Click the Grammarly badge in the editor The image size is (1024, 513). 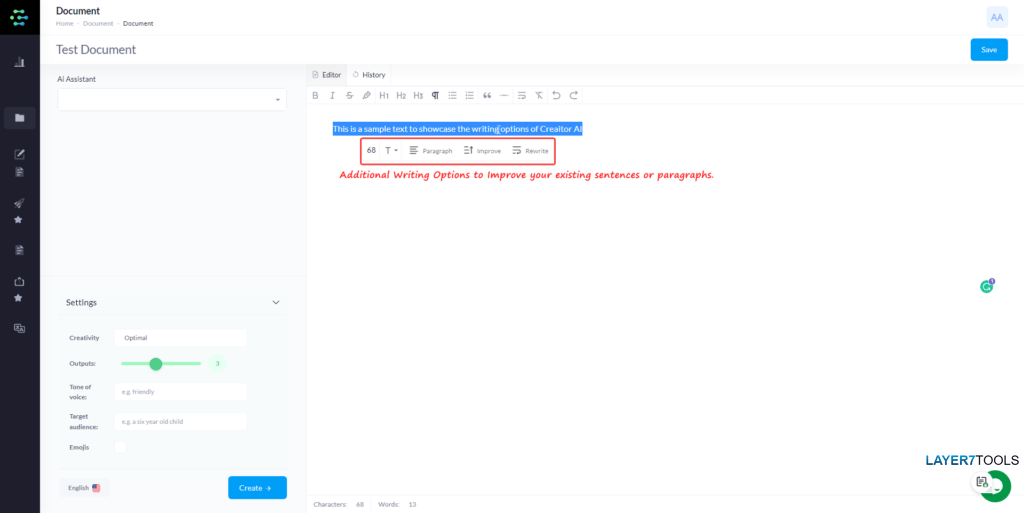987,286
